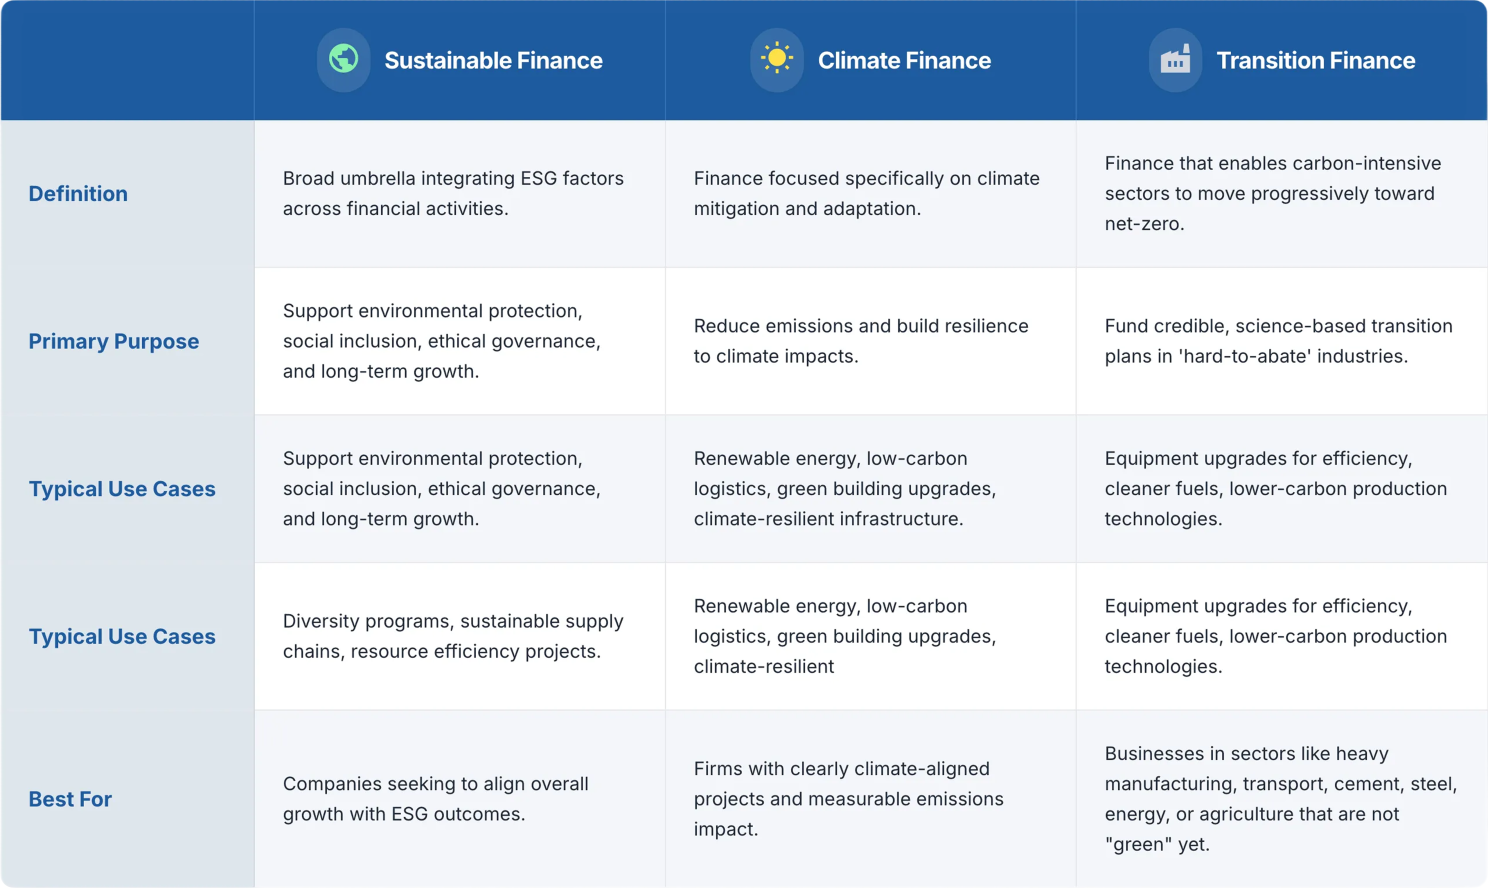The width and height of the screenshot is (1488, 889).
Task: Open the Primary Purpose row label
Action: point(114,342)
